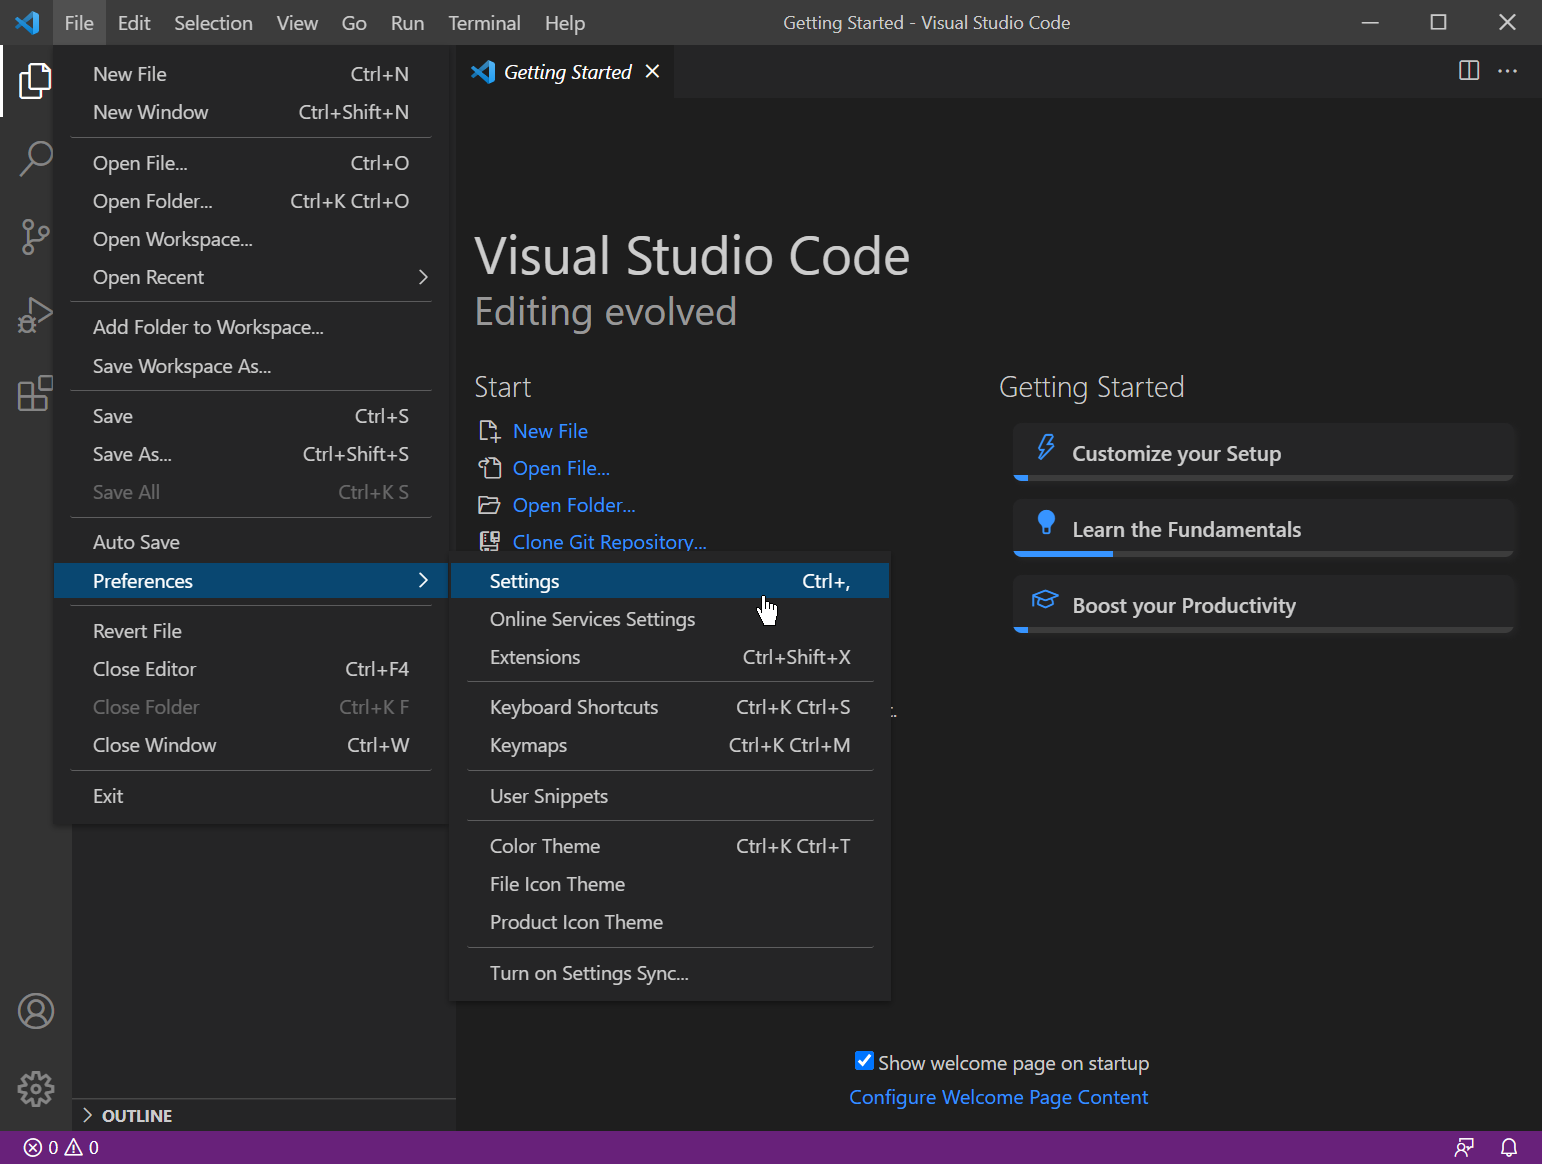
Task: Click the lightbulb icon on Learn the Fundamentals
Action: 1046,522
